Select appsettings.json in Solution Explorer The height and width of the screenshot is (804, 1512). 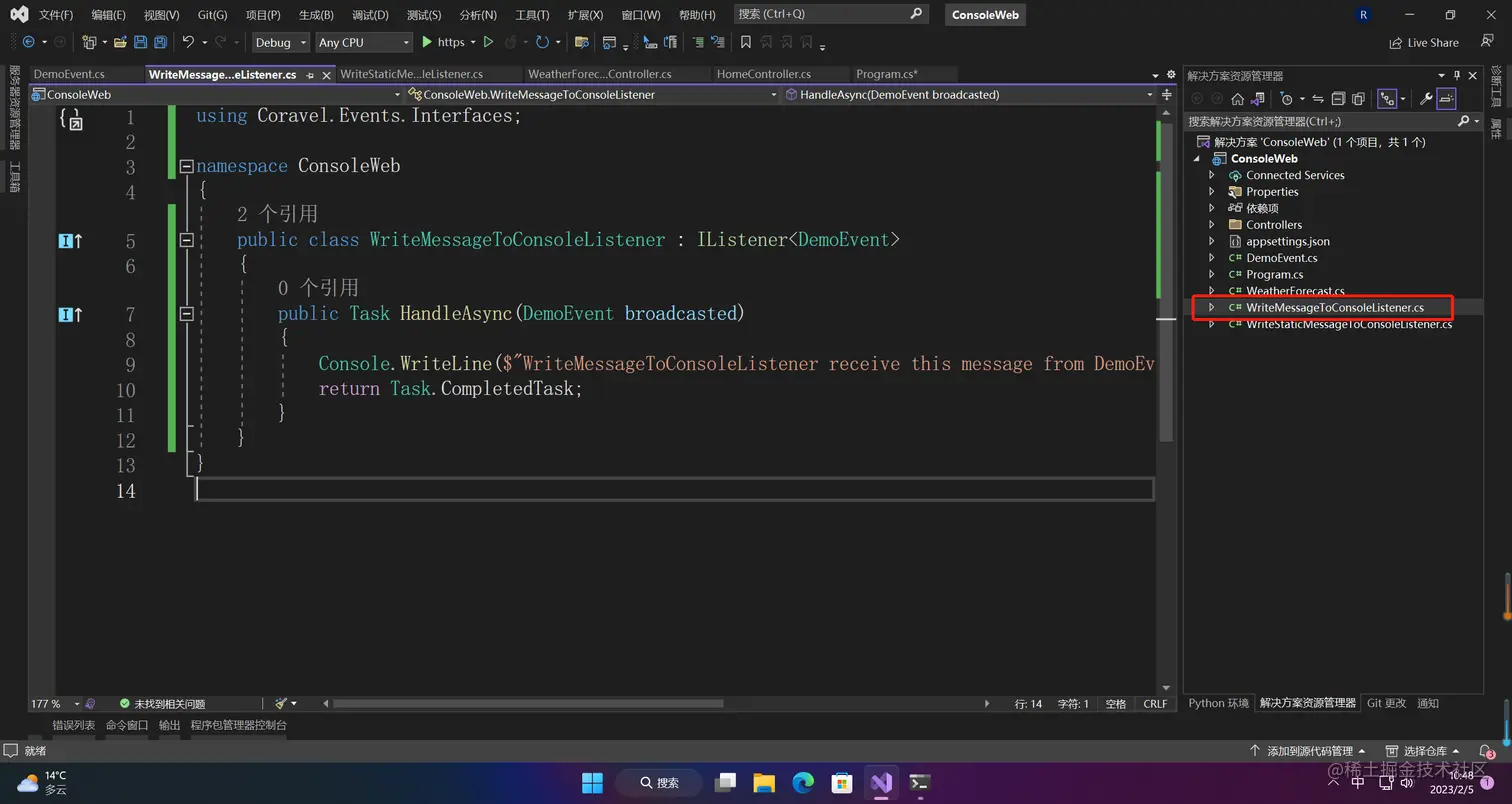(1287, 241)
